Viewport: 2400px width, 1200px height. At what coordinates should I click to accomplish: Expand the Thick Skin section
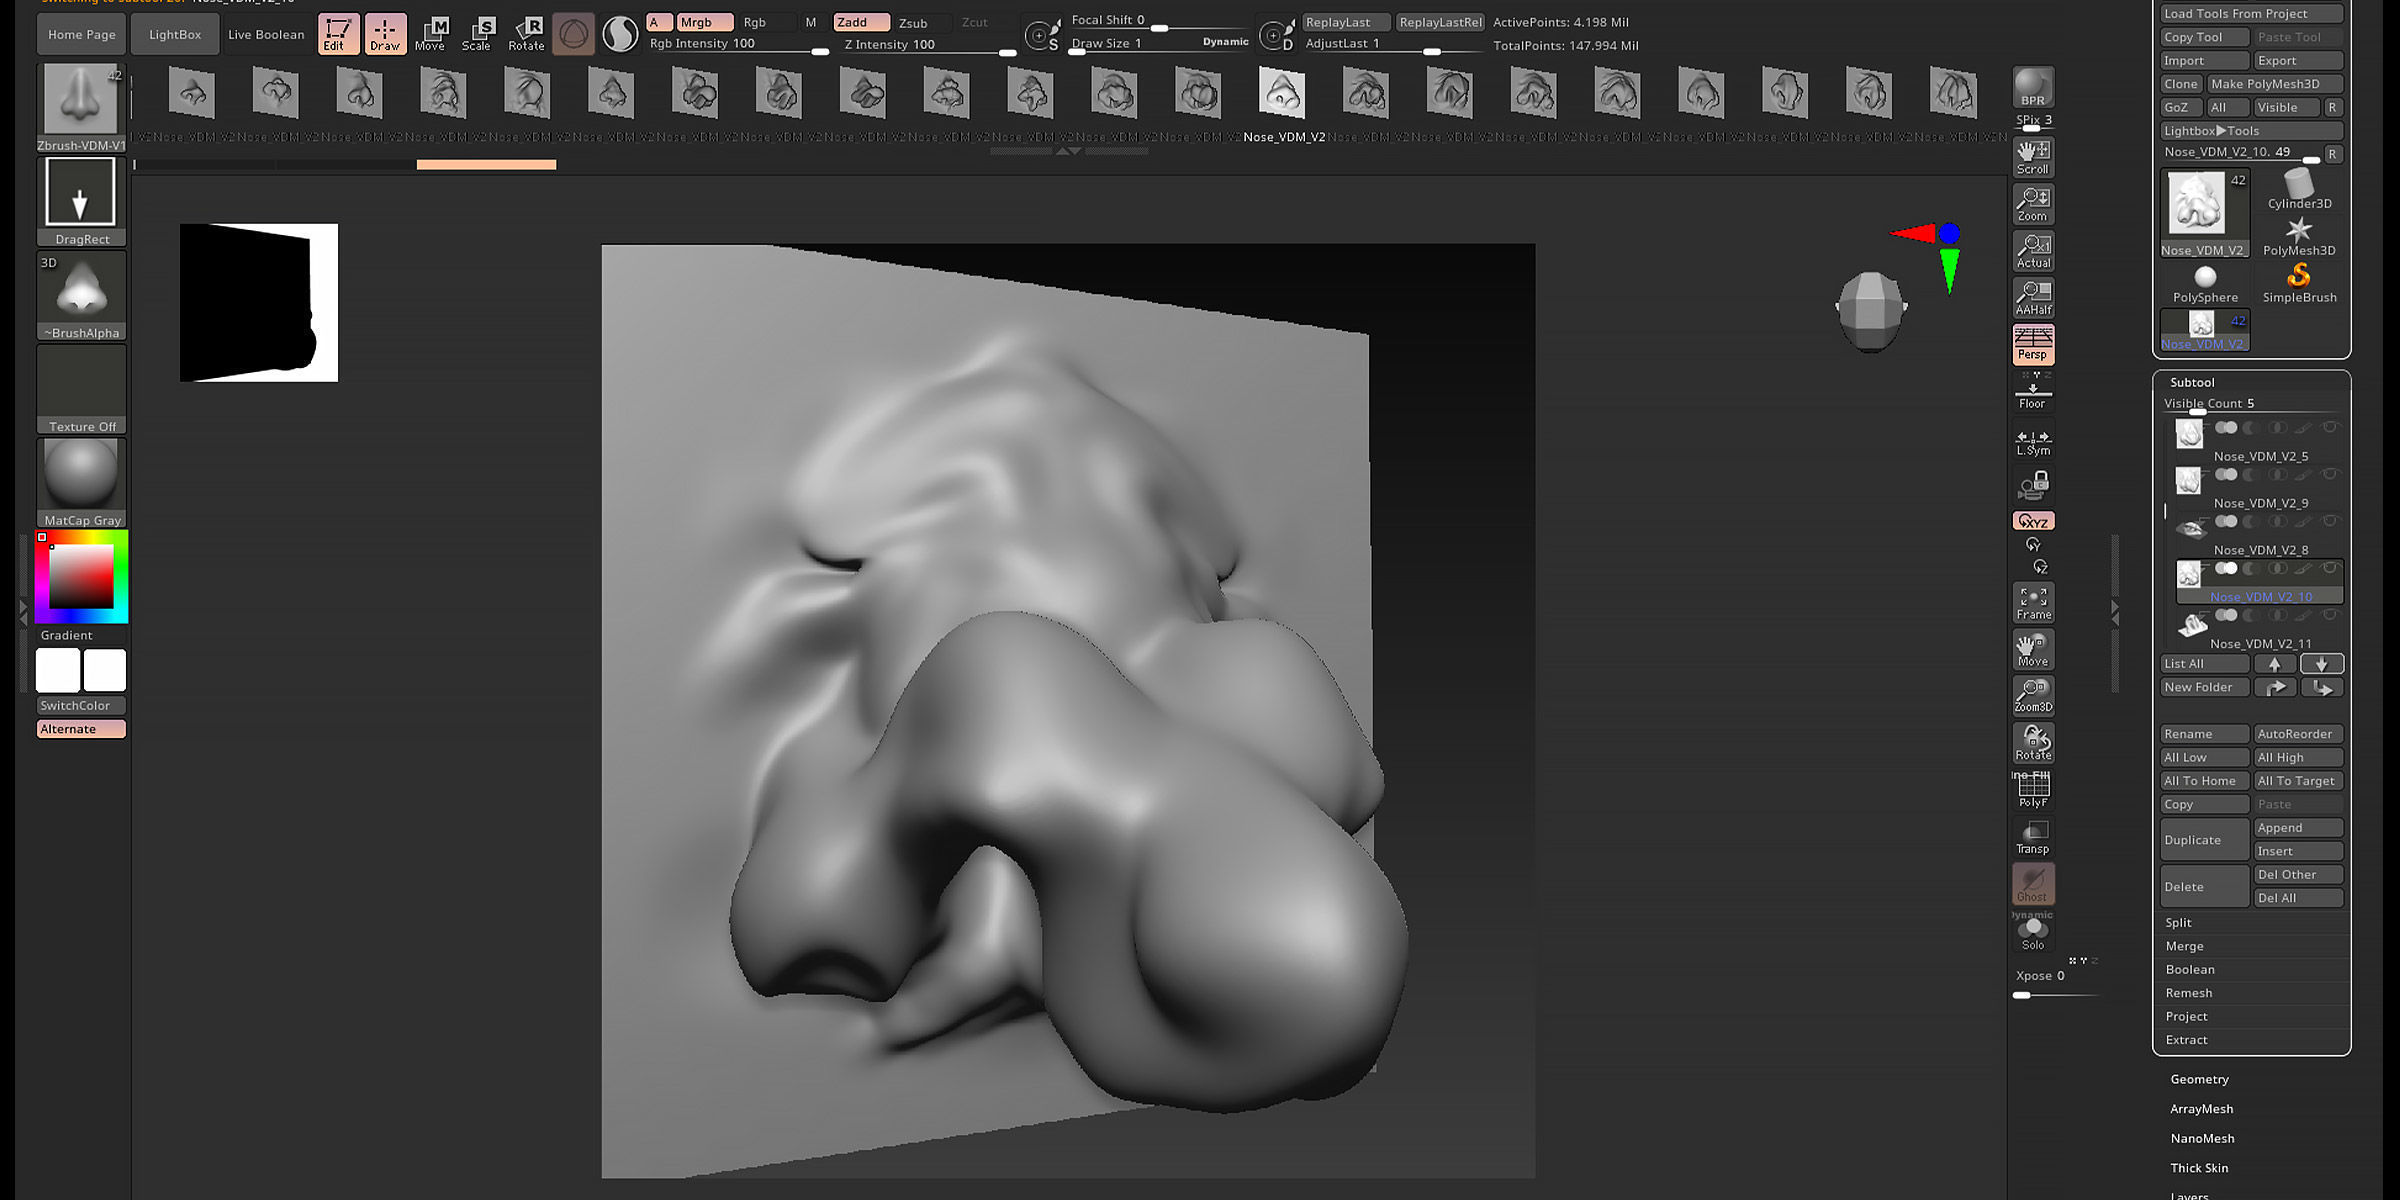[2199, 1168]
